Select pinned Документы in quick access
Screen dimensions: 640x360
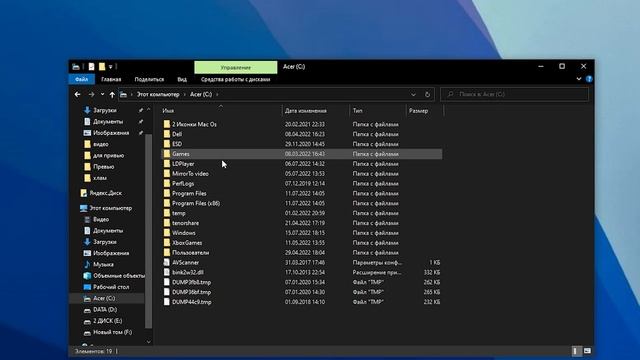(x=108, y=122)
